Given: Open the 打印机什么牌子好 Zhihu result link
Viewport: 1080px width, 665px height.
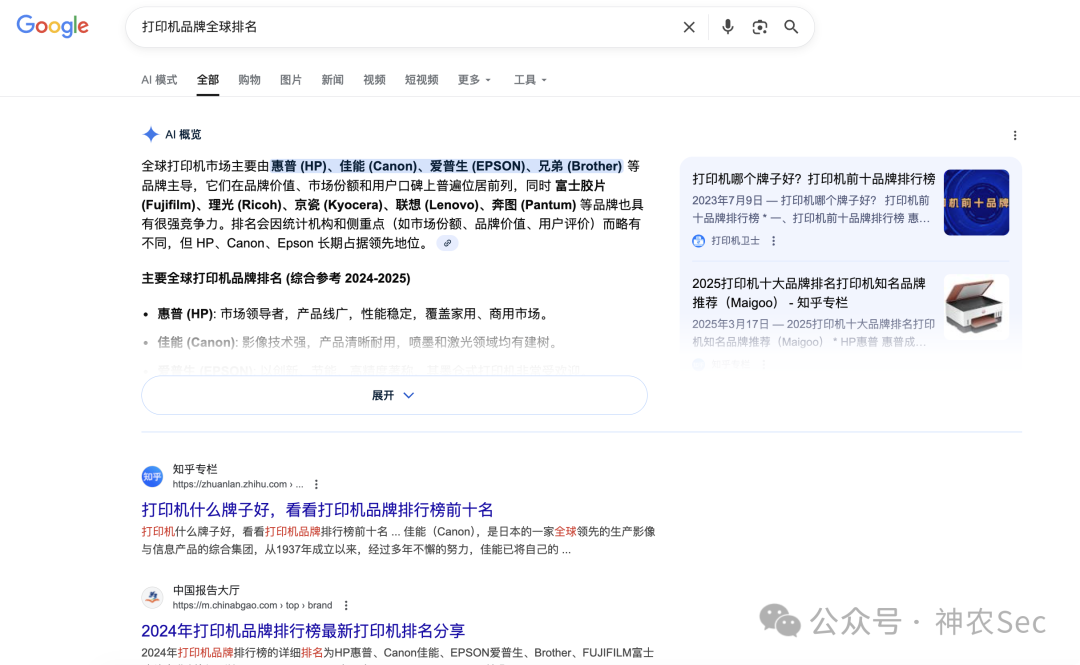Looking at the screenshot, I should click(316, 510).
